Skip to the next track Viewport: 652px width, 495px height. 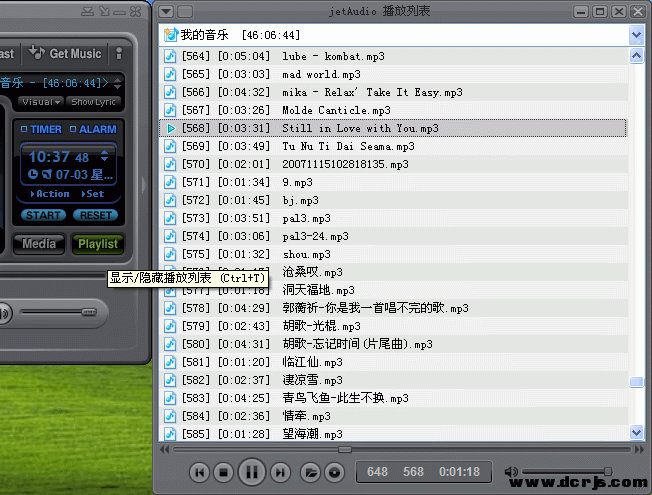[x=281, y=471]
